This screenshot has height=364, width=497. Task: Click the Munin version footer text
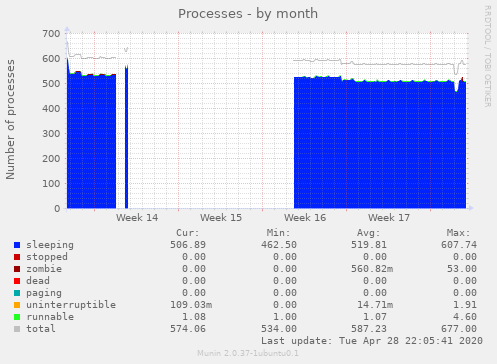248,353
